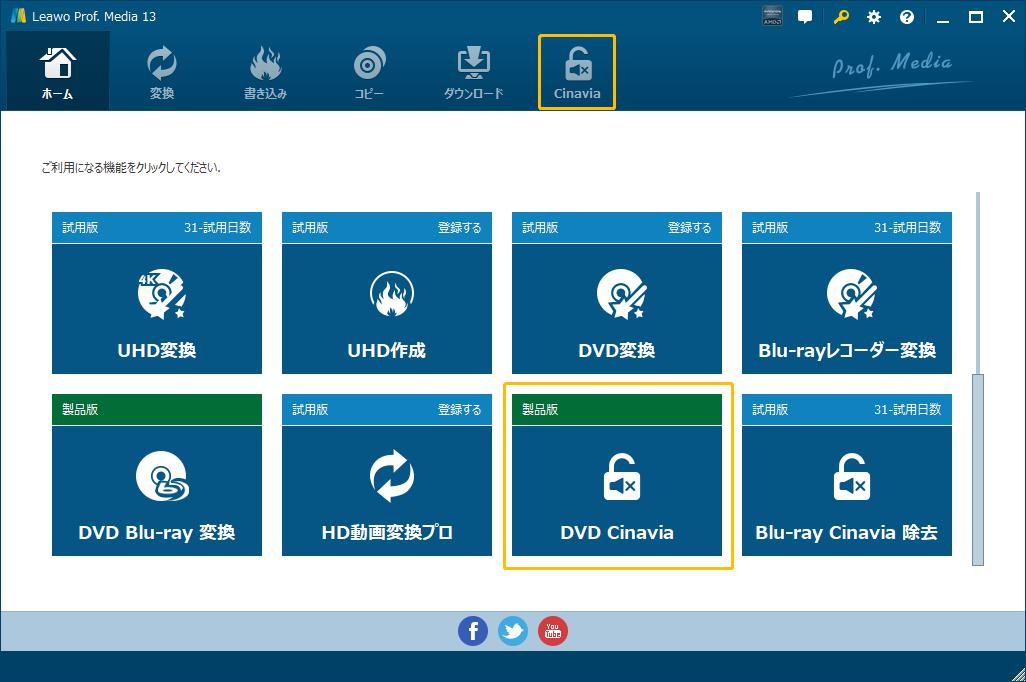
Task: Launch the UHD変換 module icon
Action: coord(162,294)
